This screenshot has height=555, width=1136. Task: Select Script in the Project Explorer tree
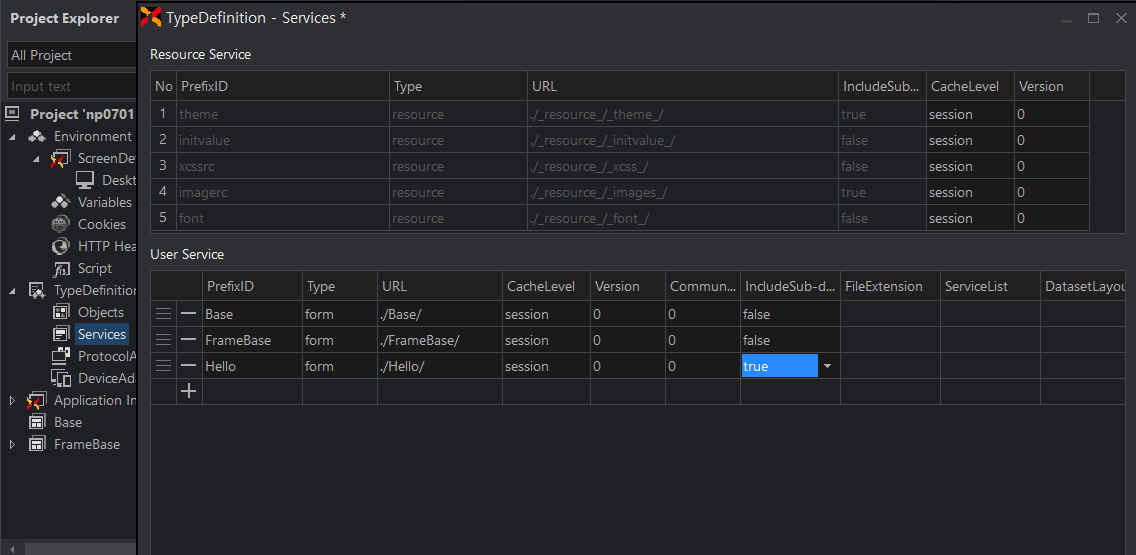click(x=95, y=268)
